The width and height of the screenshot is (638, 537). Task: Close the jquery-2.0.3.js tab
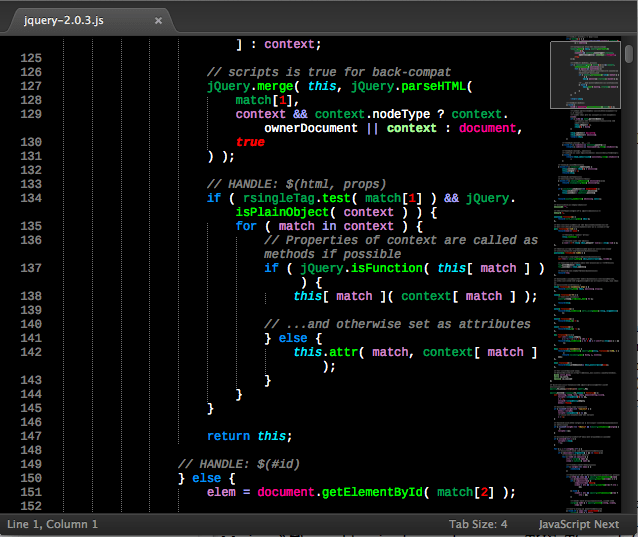click(158, 20)
